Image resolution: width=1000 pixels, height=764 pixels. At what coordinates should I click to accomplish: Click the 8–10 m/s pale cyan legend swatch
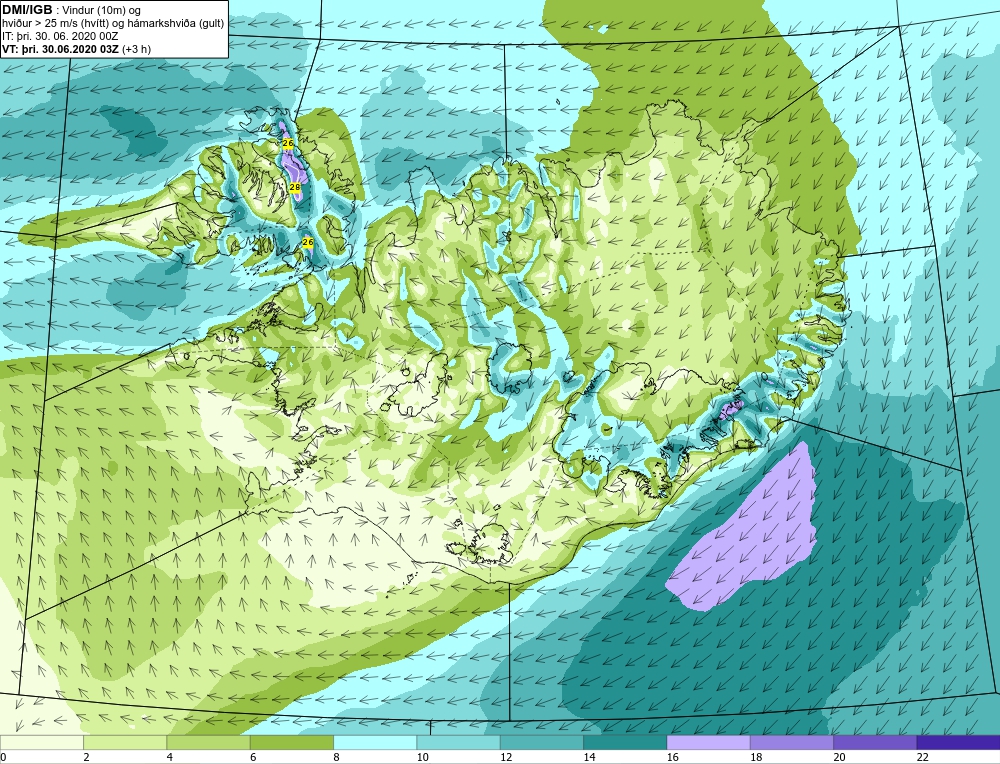click(x=375, y=742)
